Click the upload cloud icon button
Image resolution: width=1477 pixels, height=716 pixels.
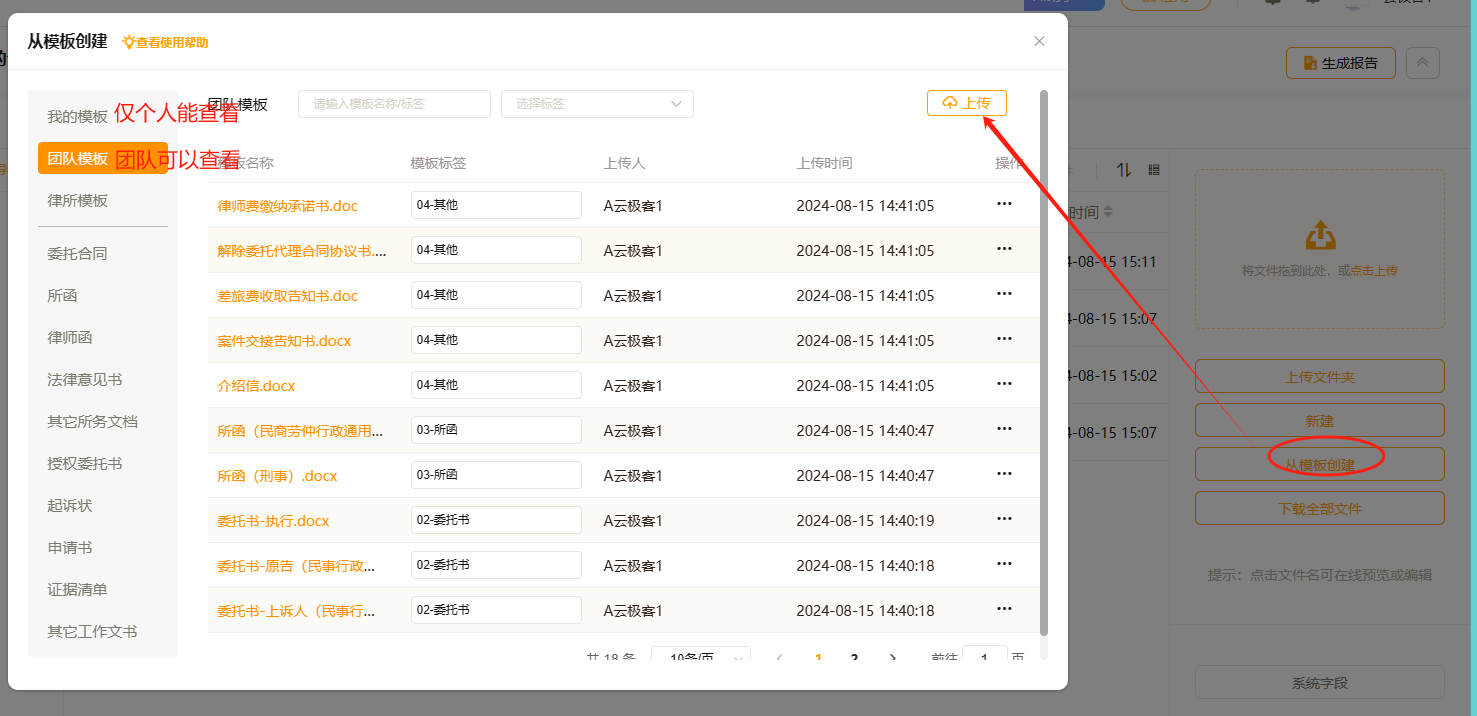pyautogui.click(x=966, y=103)
